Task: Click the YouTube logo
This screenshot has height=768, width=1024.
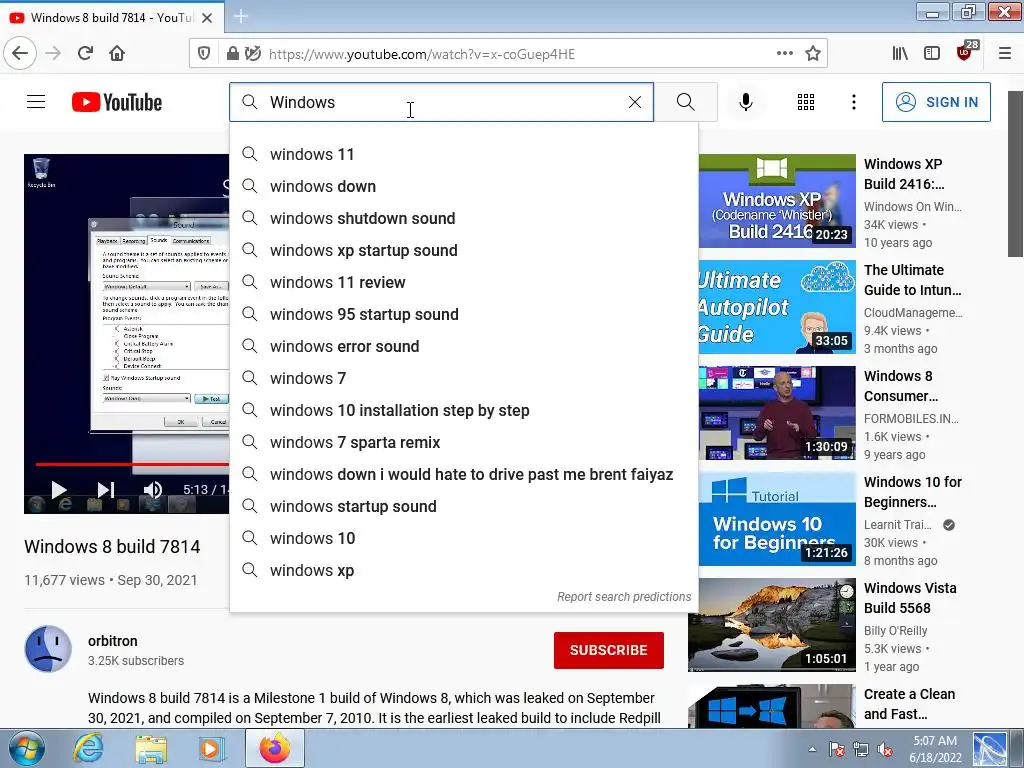Action: tap(117, 102)
